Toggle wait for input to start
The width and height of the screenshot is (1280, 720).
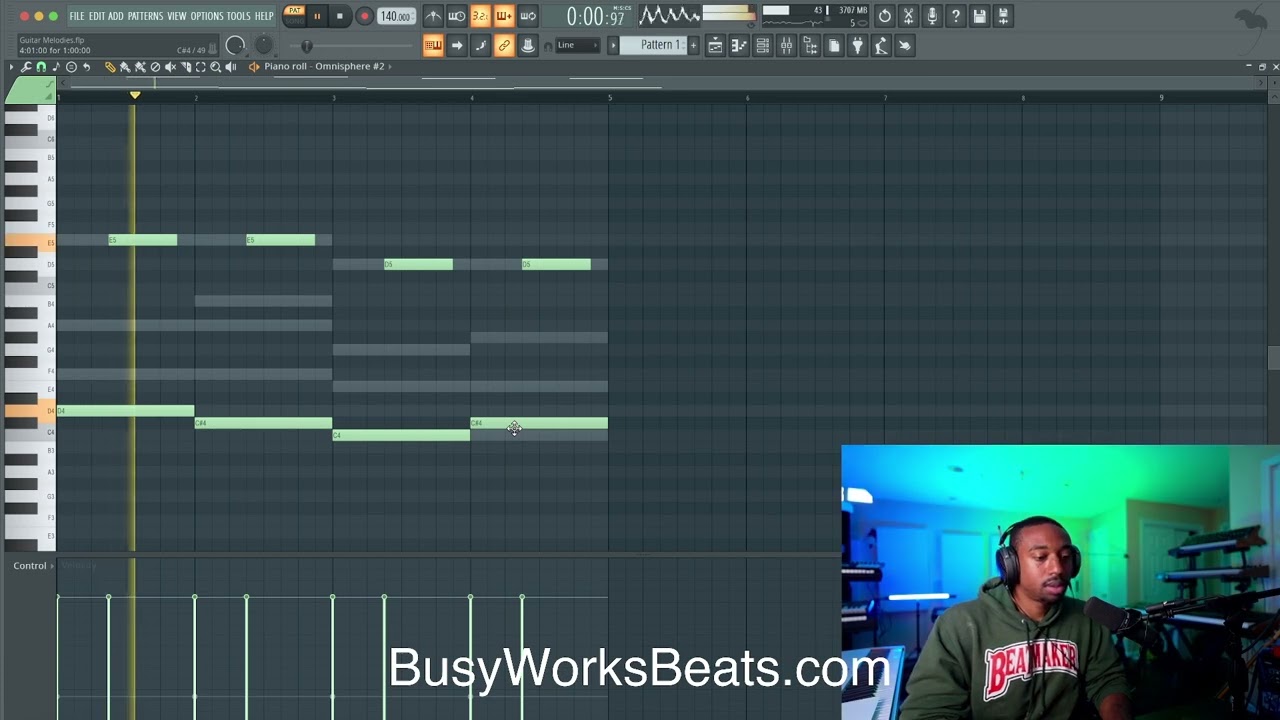click(x=456, y=16)
